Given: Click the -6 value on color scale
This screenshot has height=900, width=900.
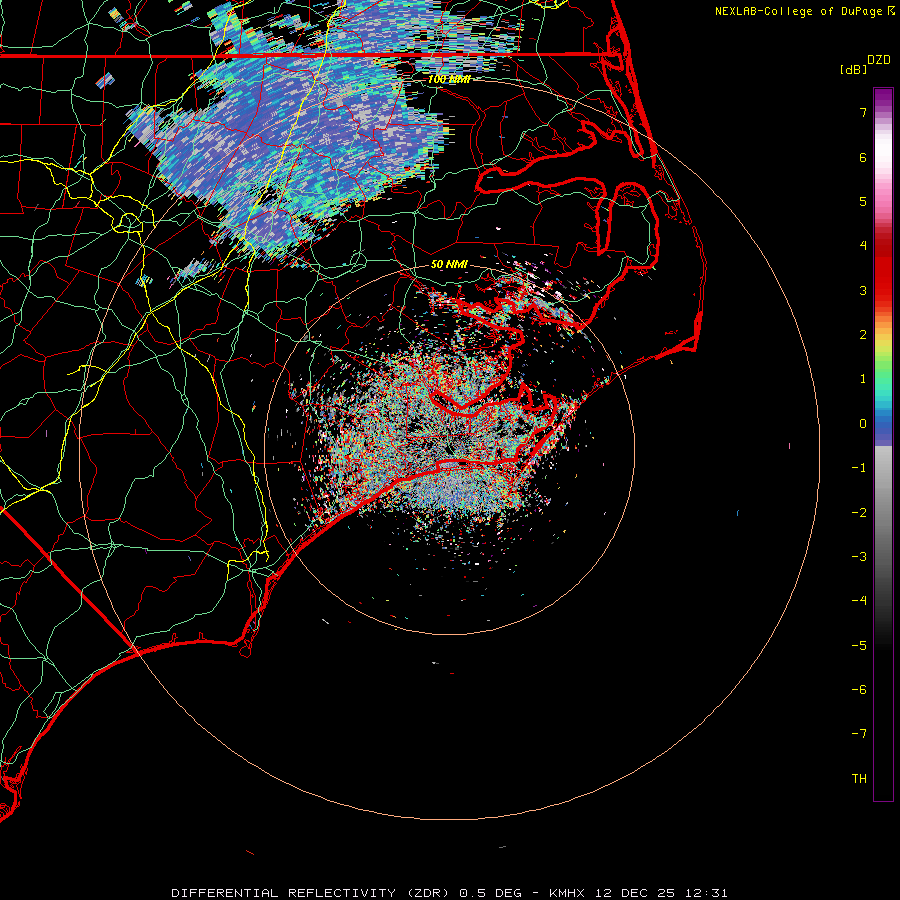Looking at the screenshot, I should [859, 690].
